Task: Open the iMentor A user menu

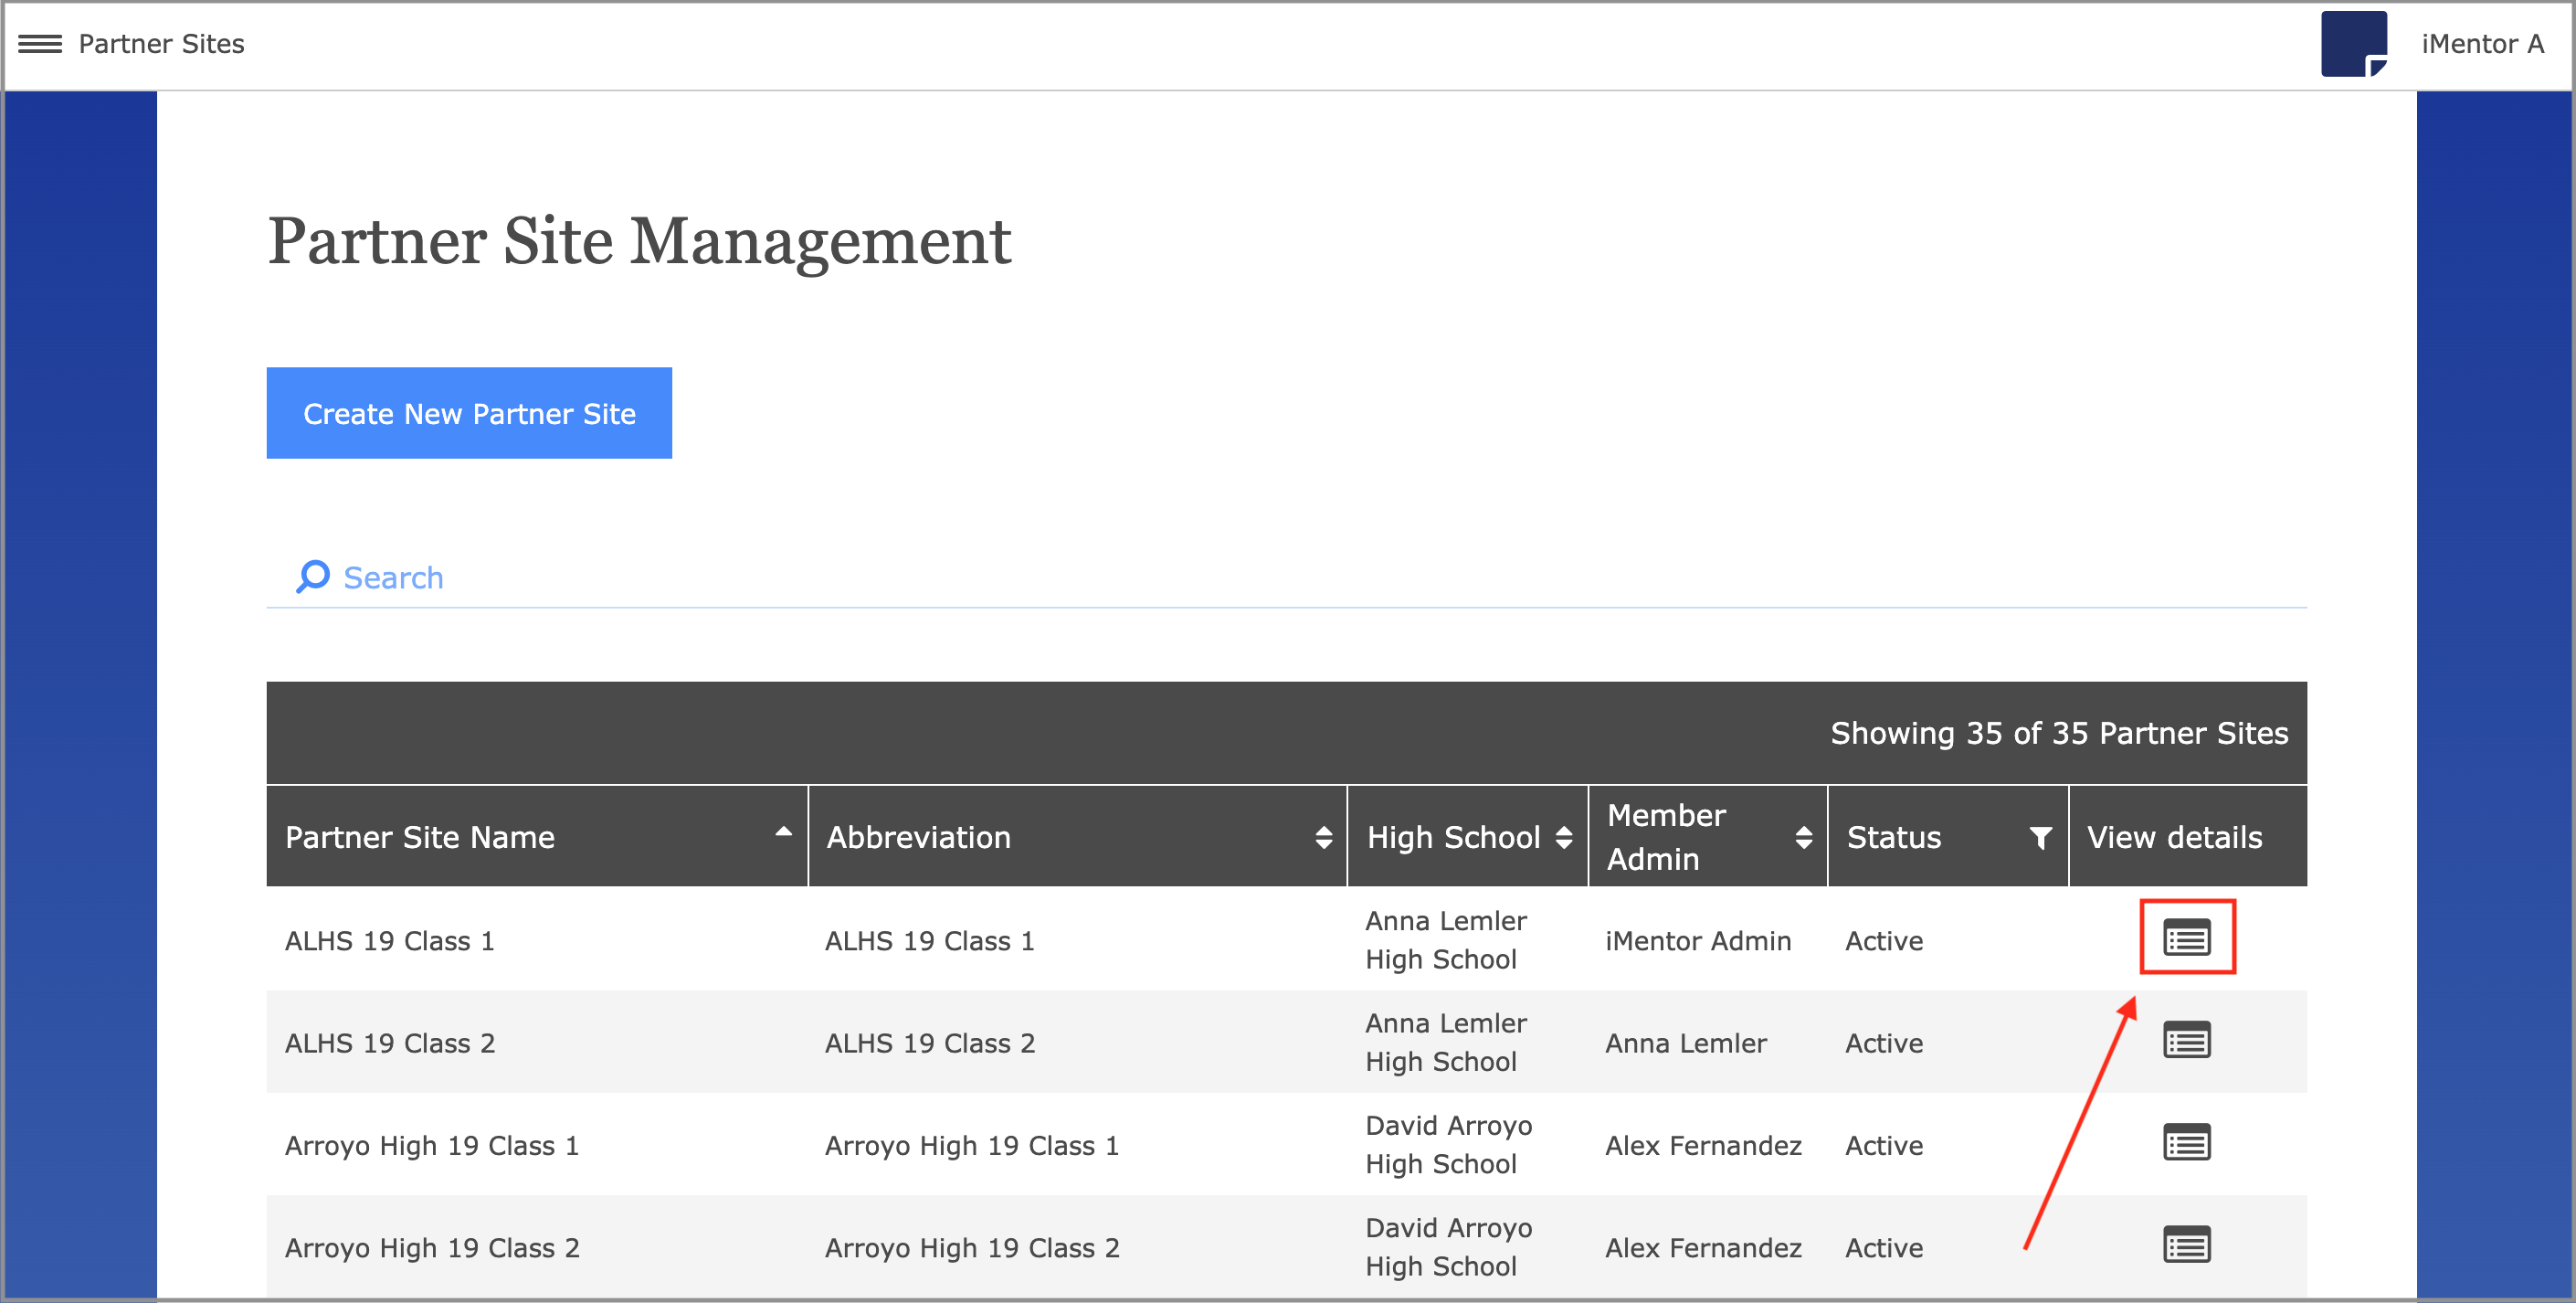Action: click(x=2481, y=44)
